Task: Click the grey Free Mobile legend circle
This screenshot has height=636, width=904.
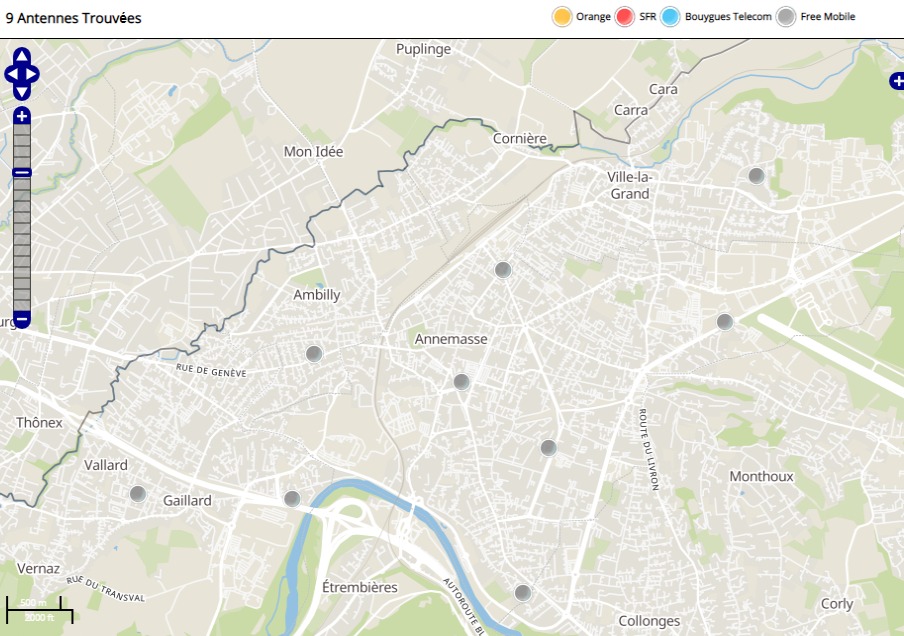Action: click(x=787, y=16)
